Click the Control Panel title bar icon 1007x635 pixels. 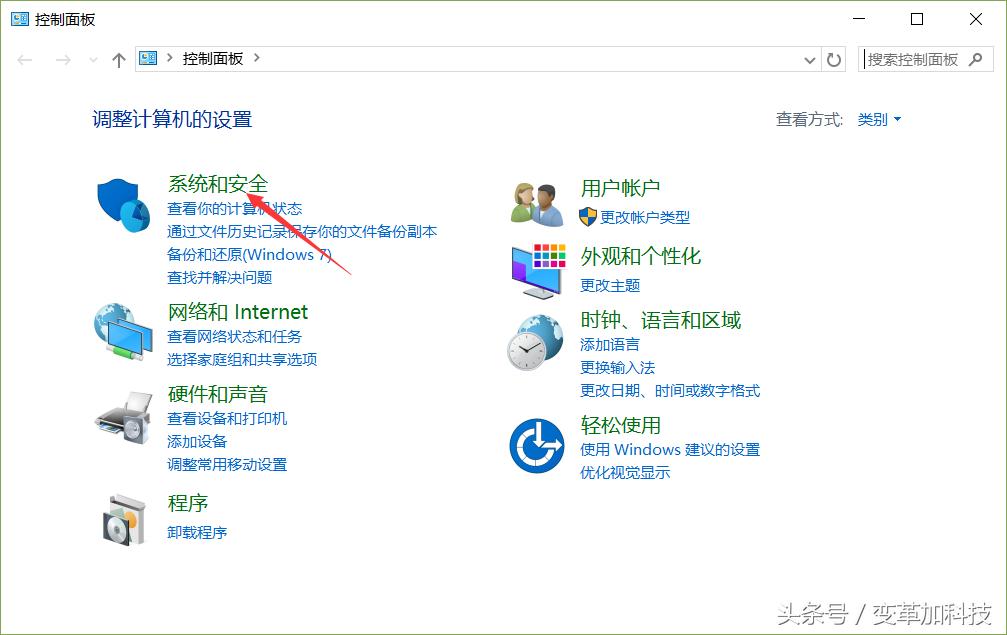[20, 19]
